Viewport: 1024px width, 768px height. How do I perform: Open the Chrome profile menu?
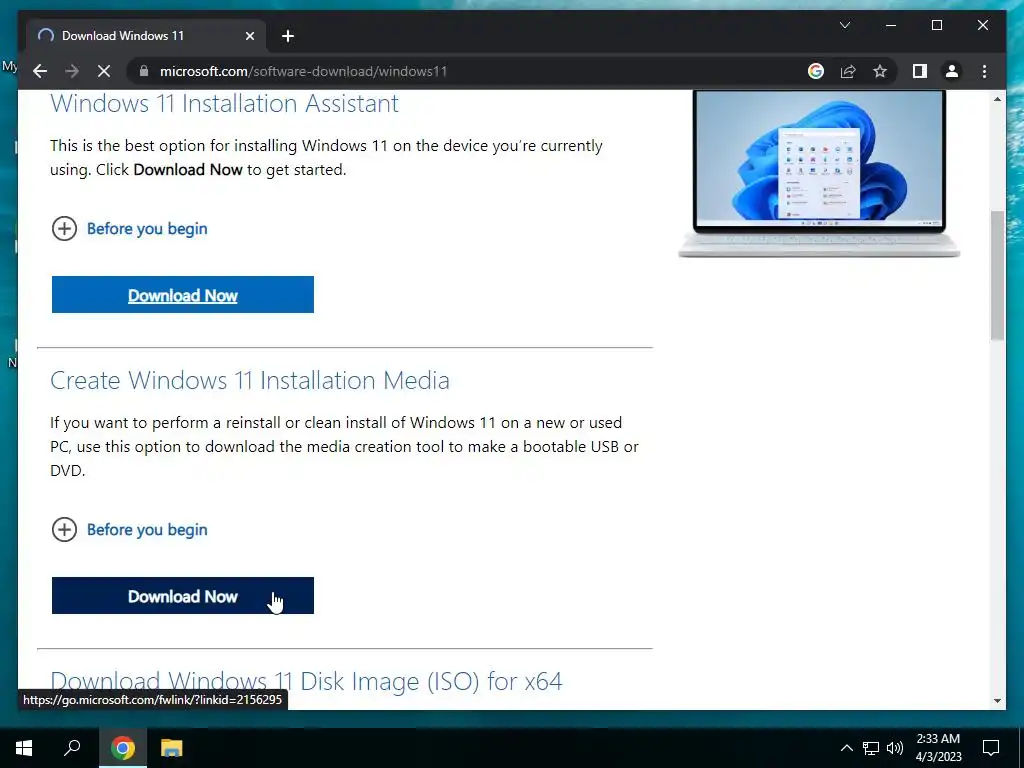tap(952, 71)
